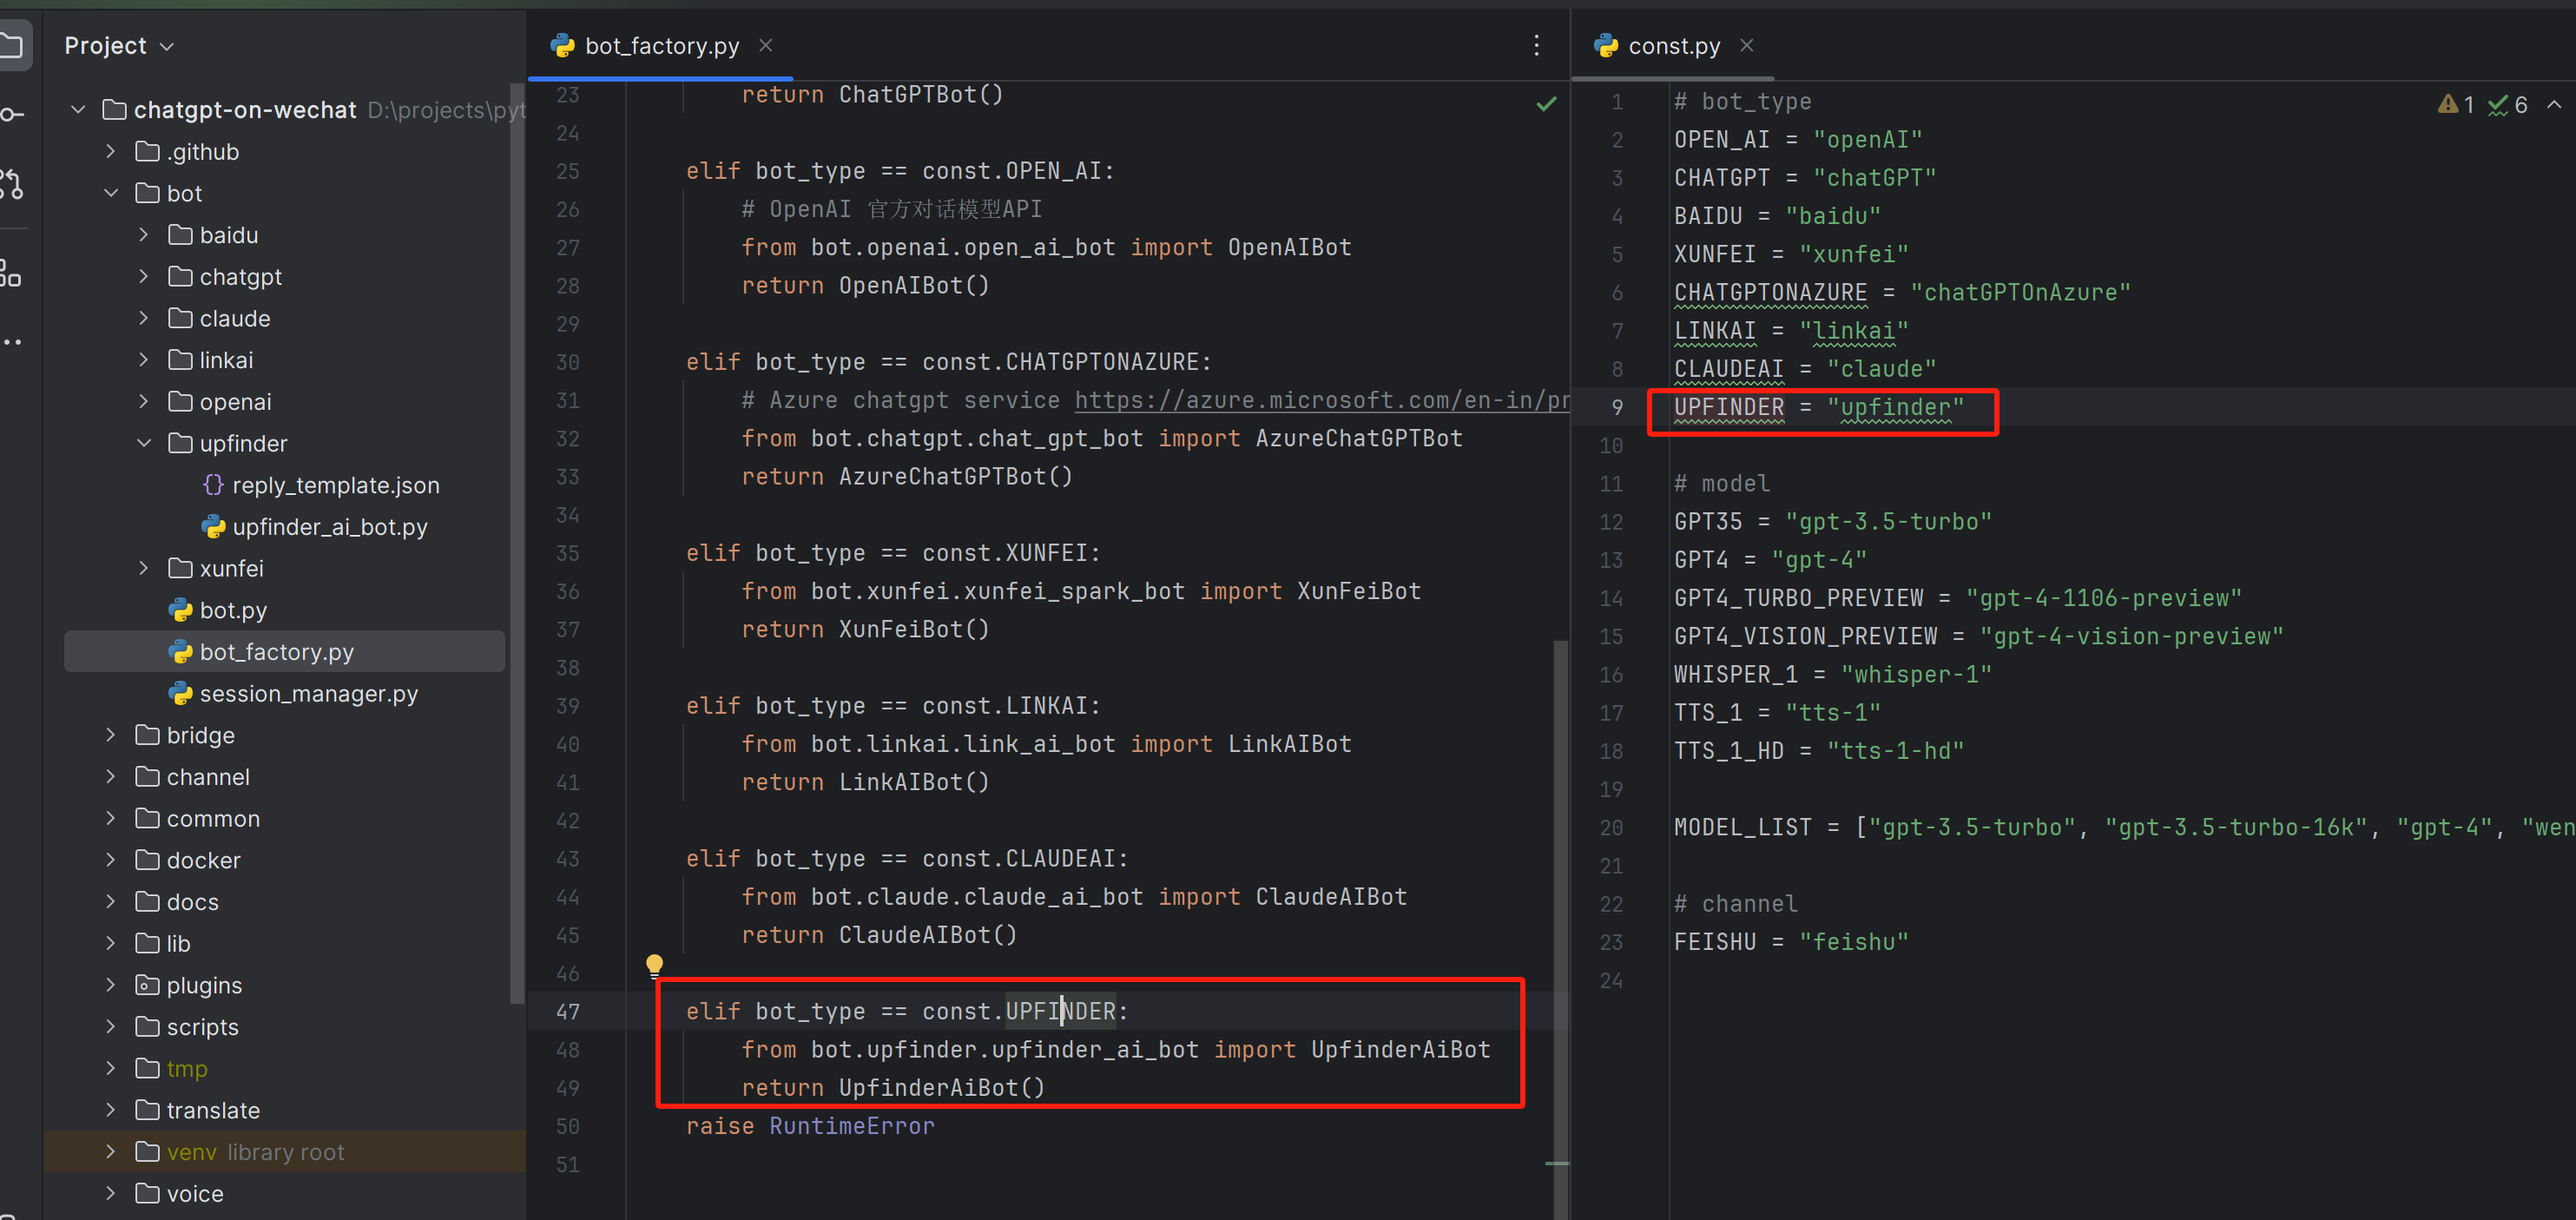Click the GPT4_TURBO_PREVIEW constant
2576x1220 pixels.
[x=1799, y=599]
